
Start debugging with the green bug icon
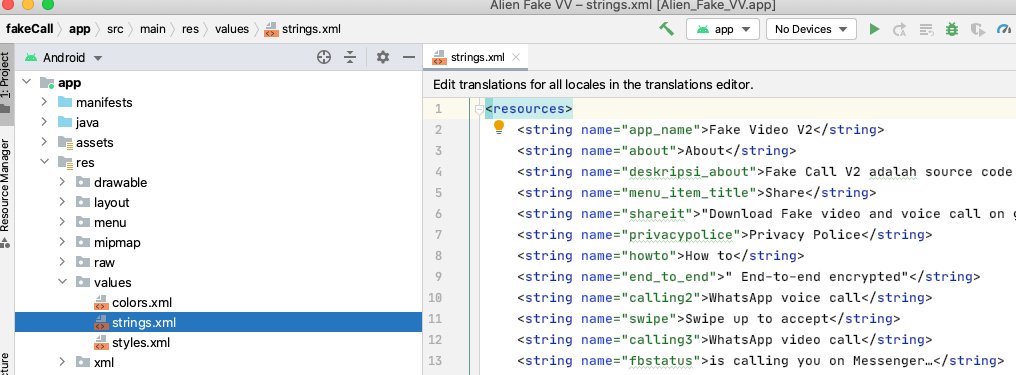click(x=952, y=29)
